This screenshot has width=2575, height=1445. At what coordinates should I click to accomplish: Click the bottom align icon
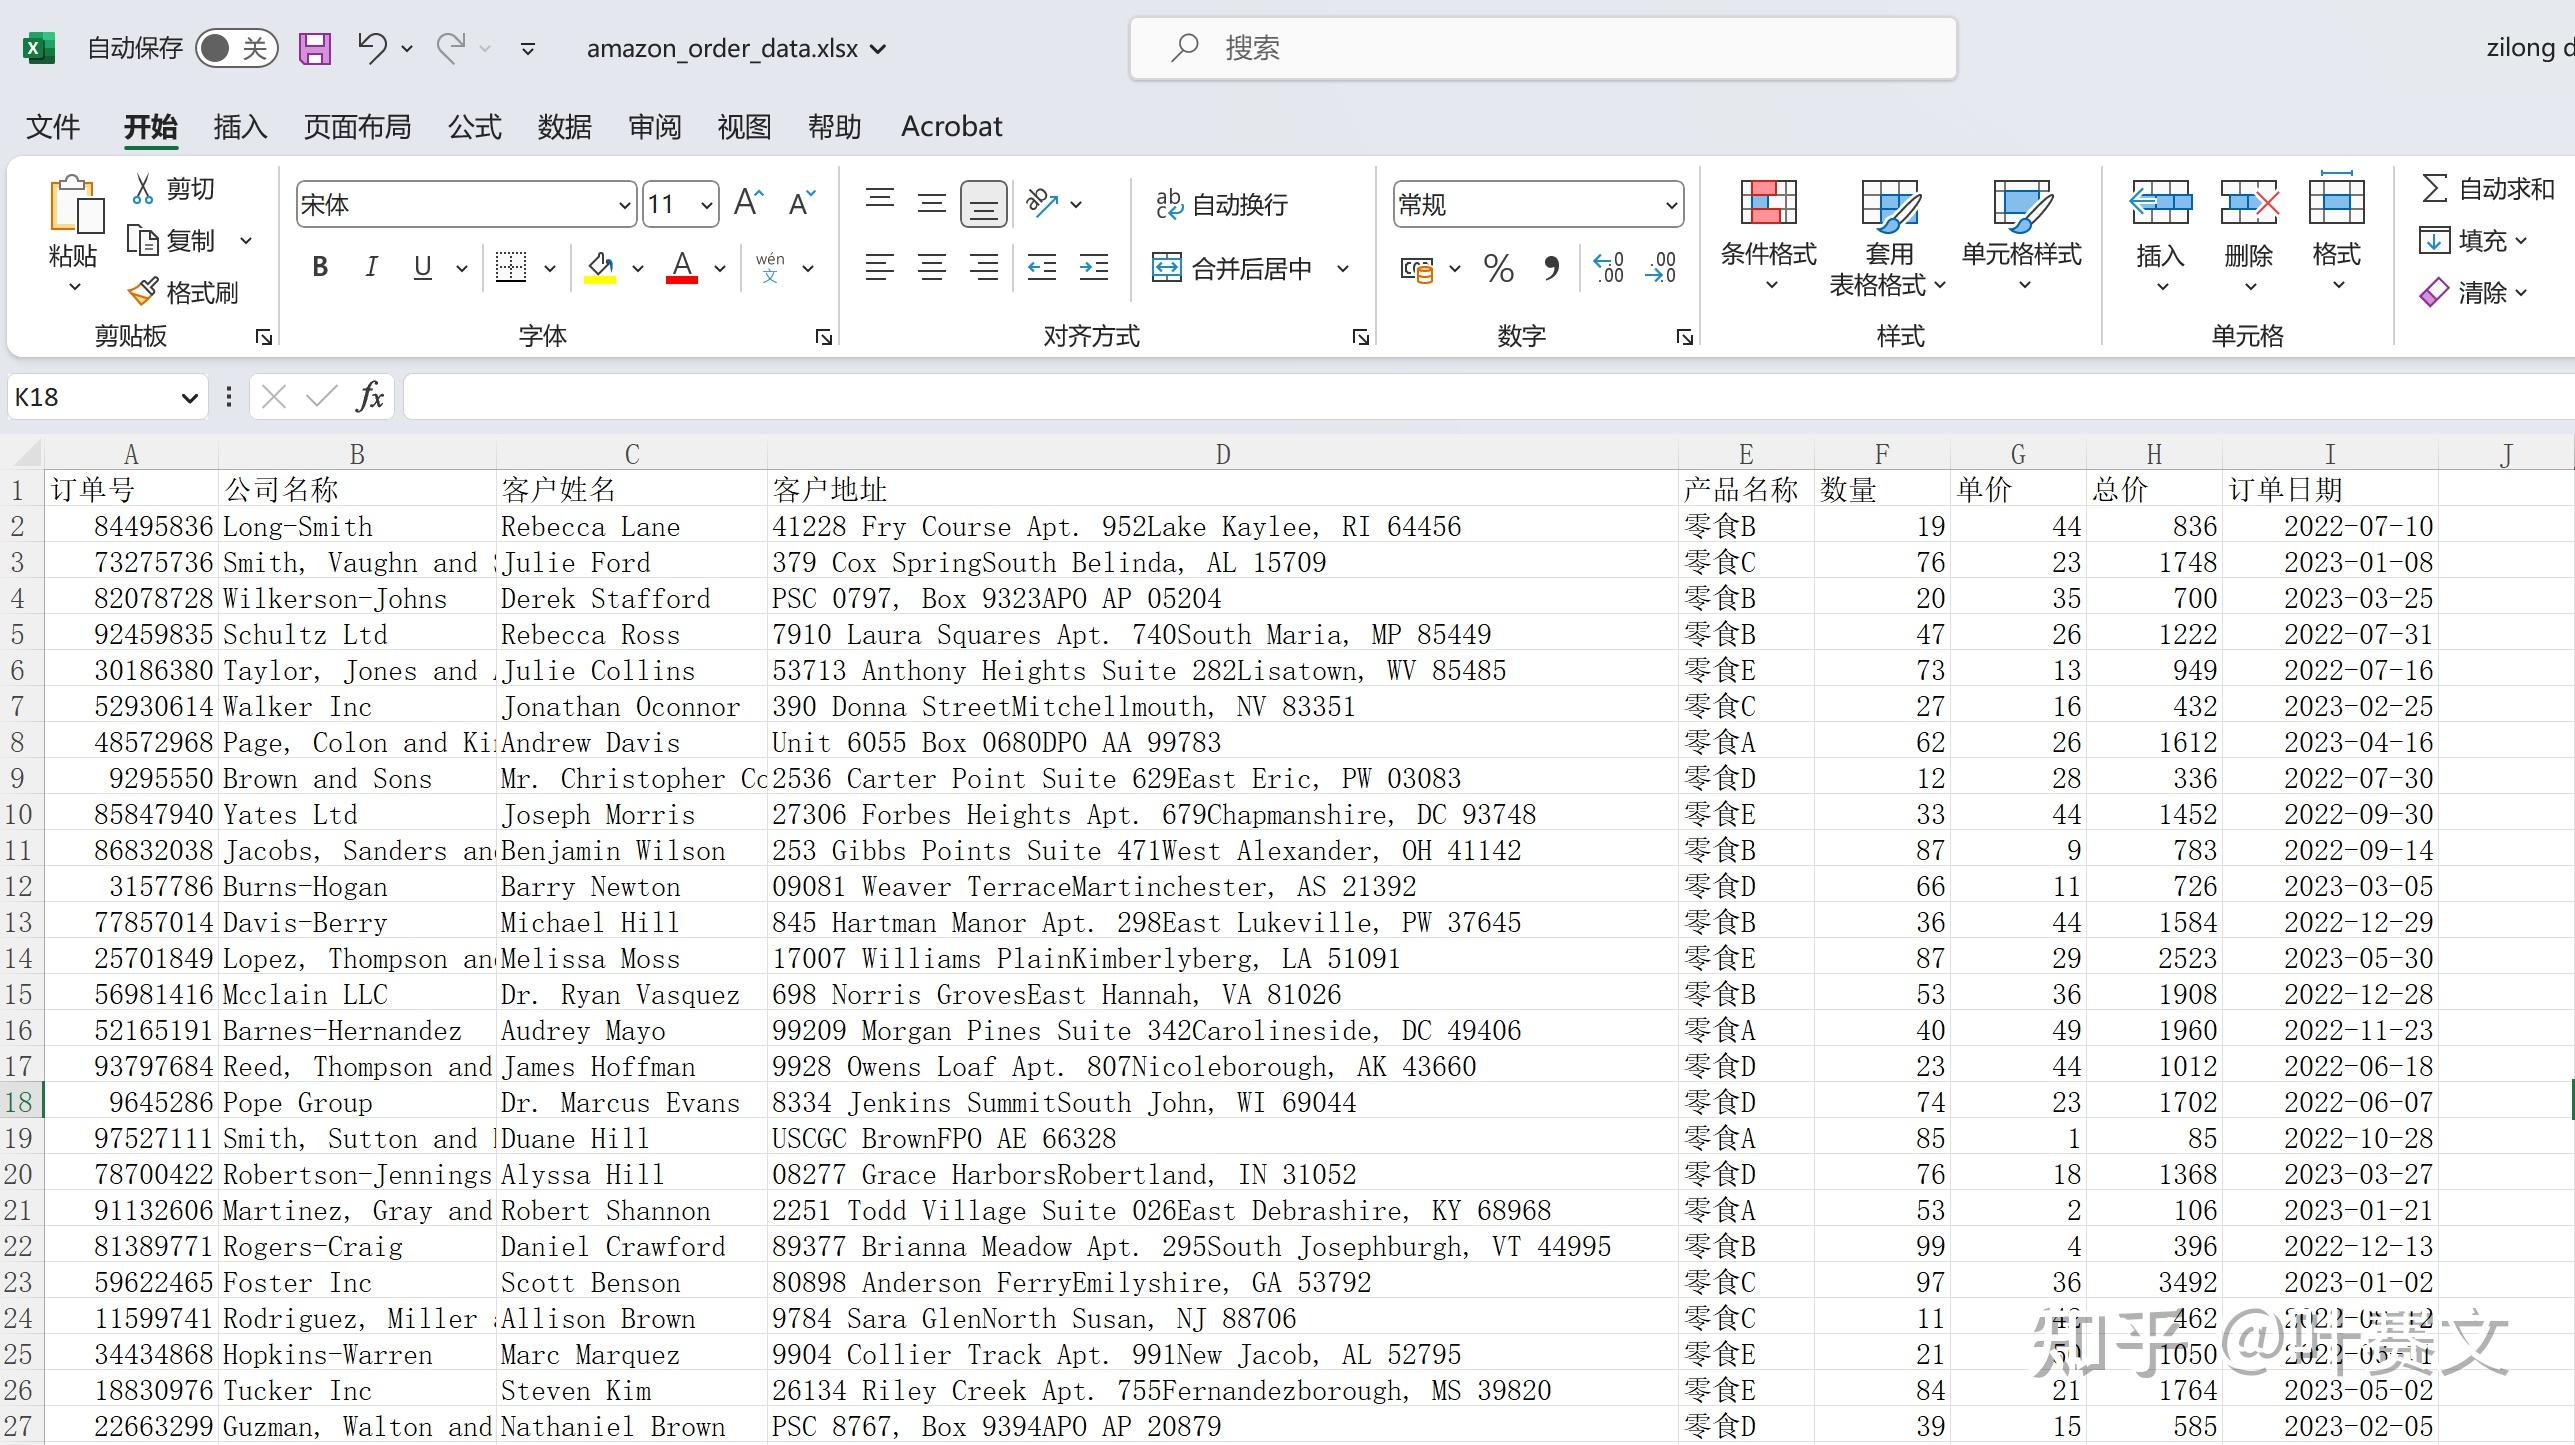pos(984,204)
